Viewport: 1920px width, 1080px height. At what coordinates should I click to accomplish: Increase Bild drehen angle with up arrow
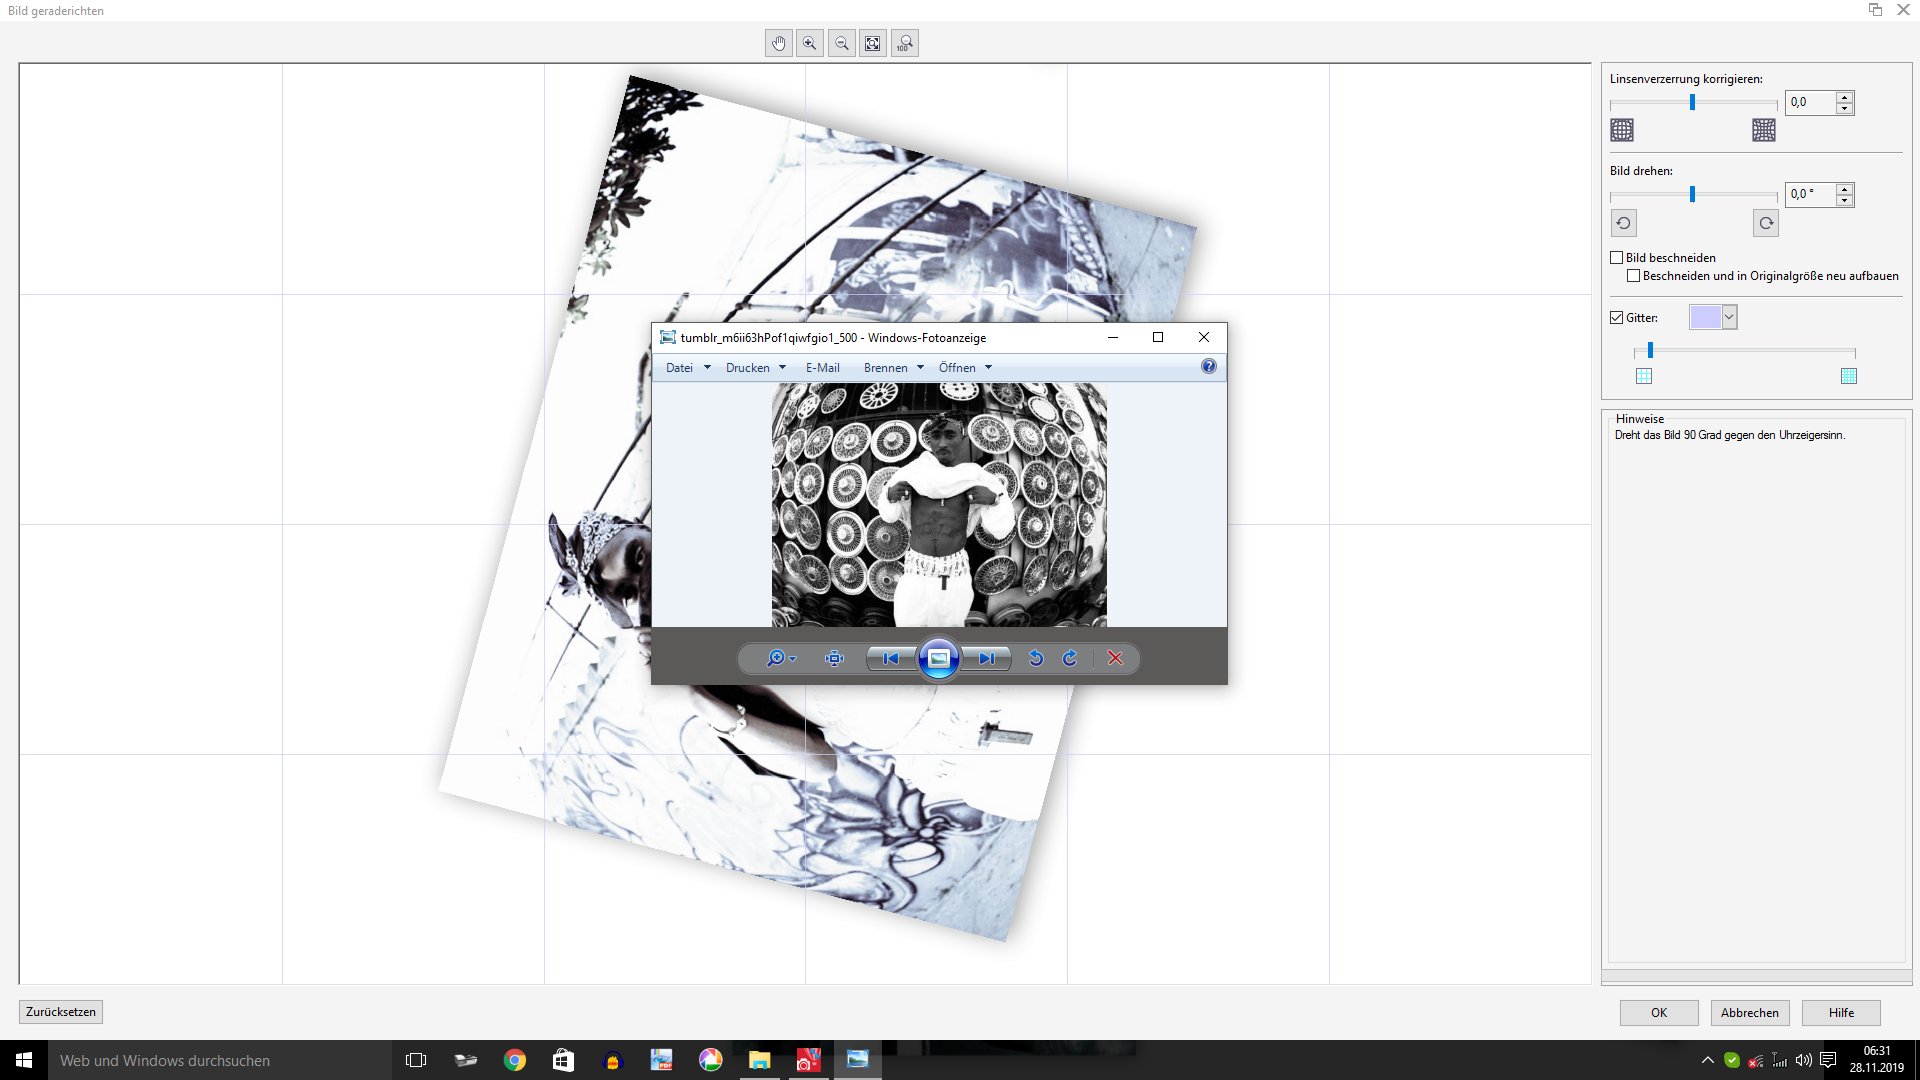1845,189
